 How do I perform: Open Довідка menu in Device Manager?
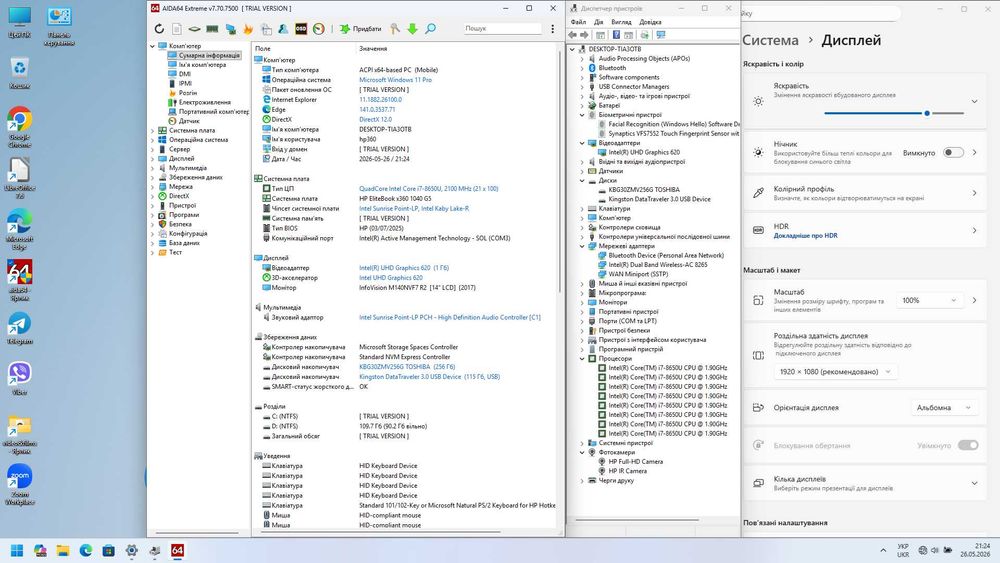(x=651, y=22)
